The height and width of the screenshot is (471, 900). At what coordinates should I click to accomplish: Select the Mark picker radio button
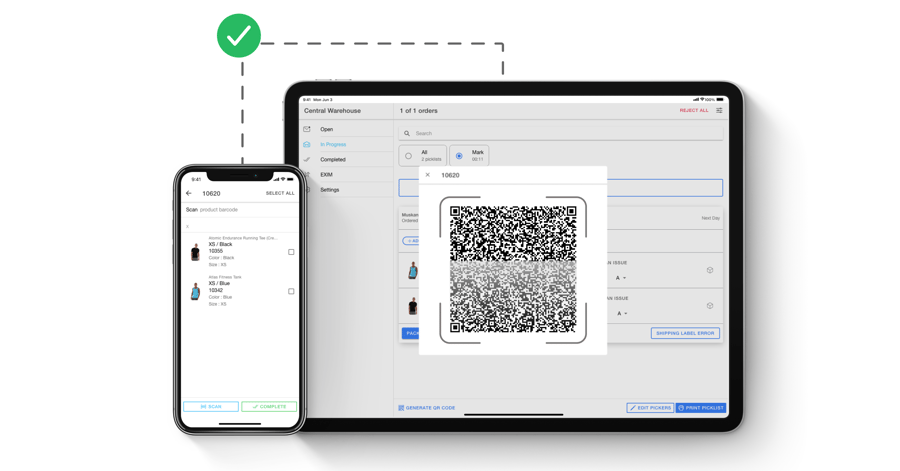(459, 156)
